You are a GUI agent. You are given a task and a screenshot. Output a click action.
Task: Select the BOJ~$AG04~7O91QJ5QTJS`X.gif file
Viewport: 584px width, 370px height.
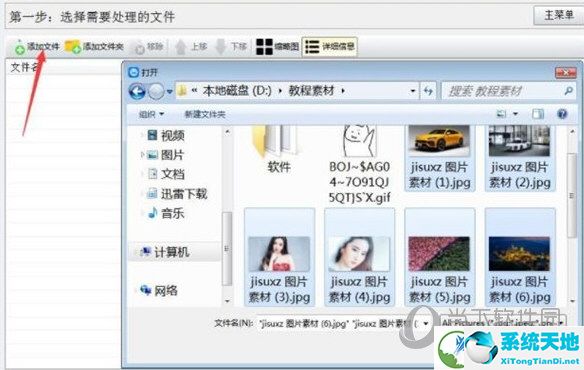coord(359,164)
